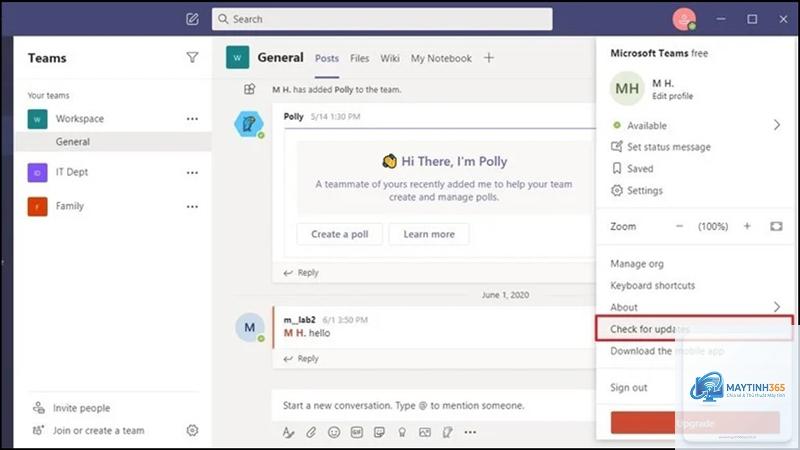
Task: Open manage teams gear icon
Action: (192, 431)
